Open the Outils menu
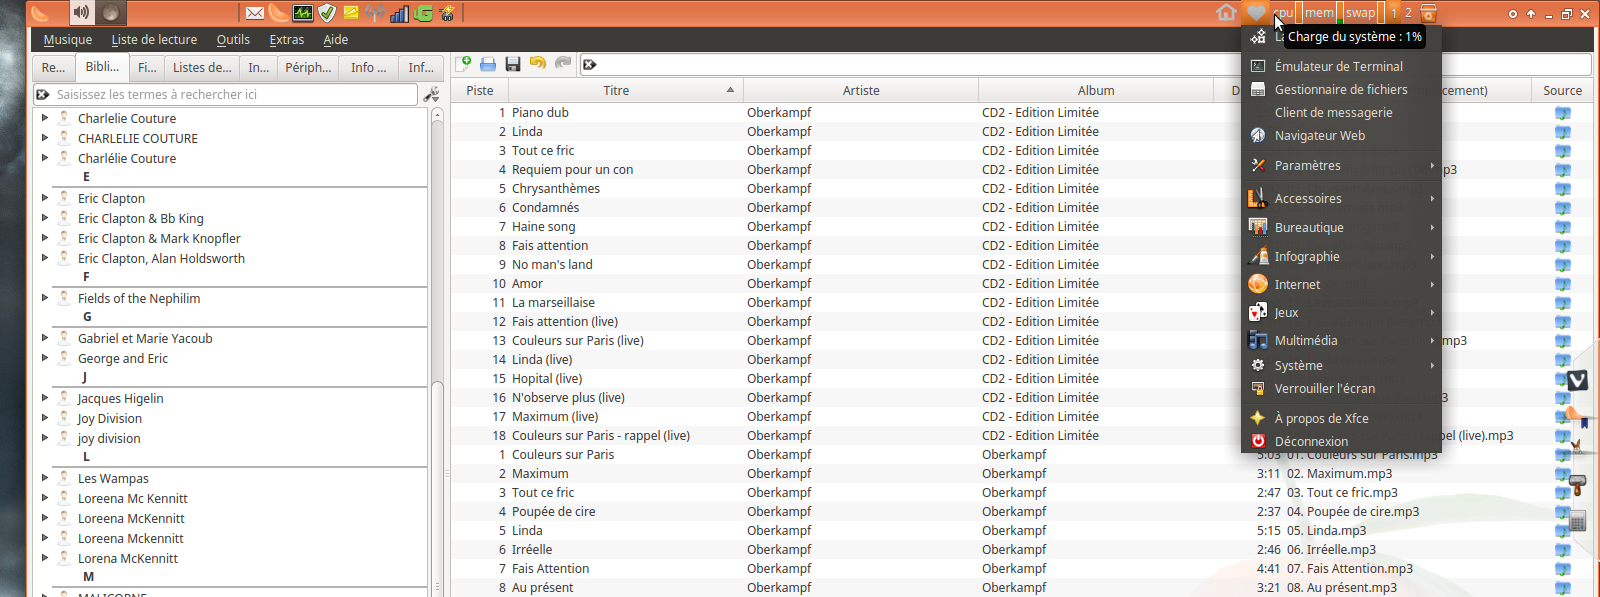The height and width of the screenshot is (597, 1600). pyautogui.click(x=233, y=40)
